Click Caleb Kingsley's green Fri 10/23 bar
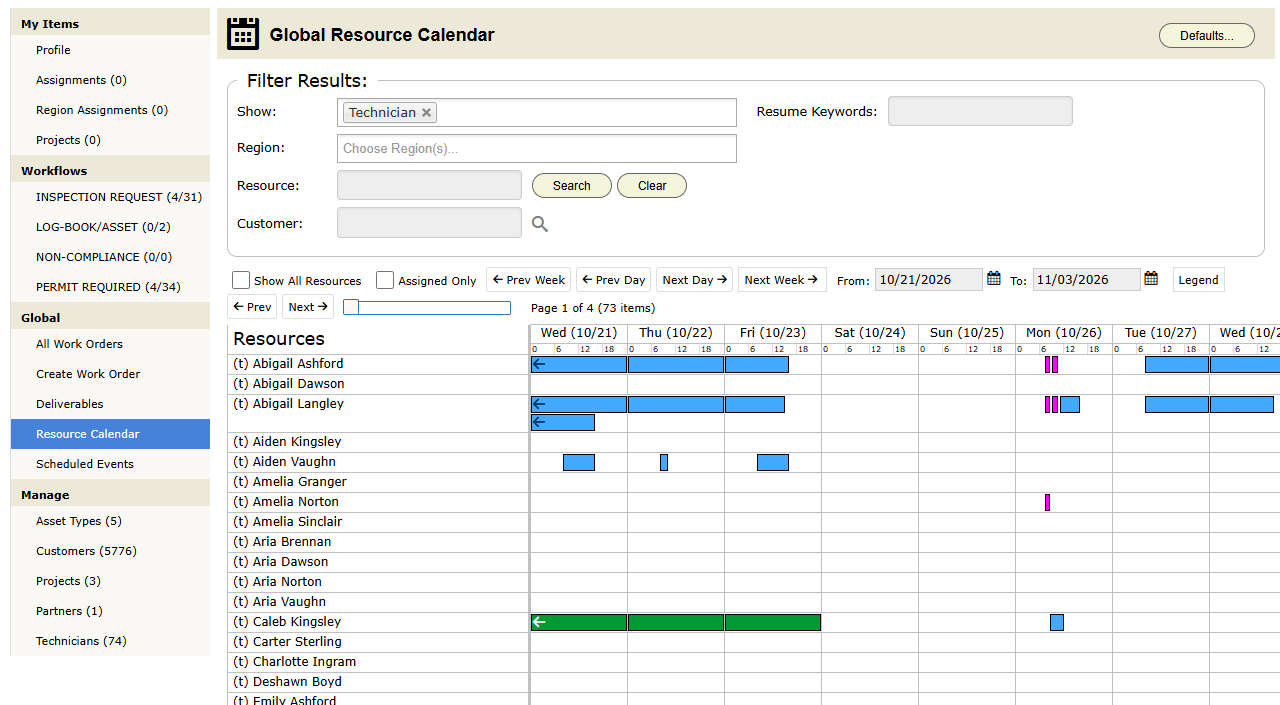This screenshot has width=1280, height=705. (x=773, y=623)
